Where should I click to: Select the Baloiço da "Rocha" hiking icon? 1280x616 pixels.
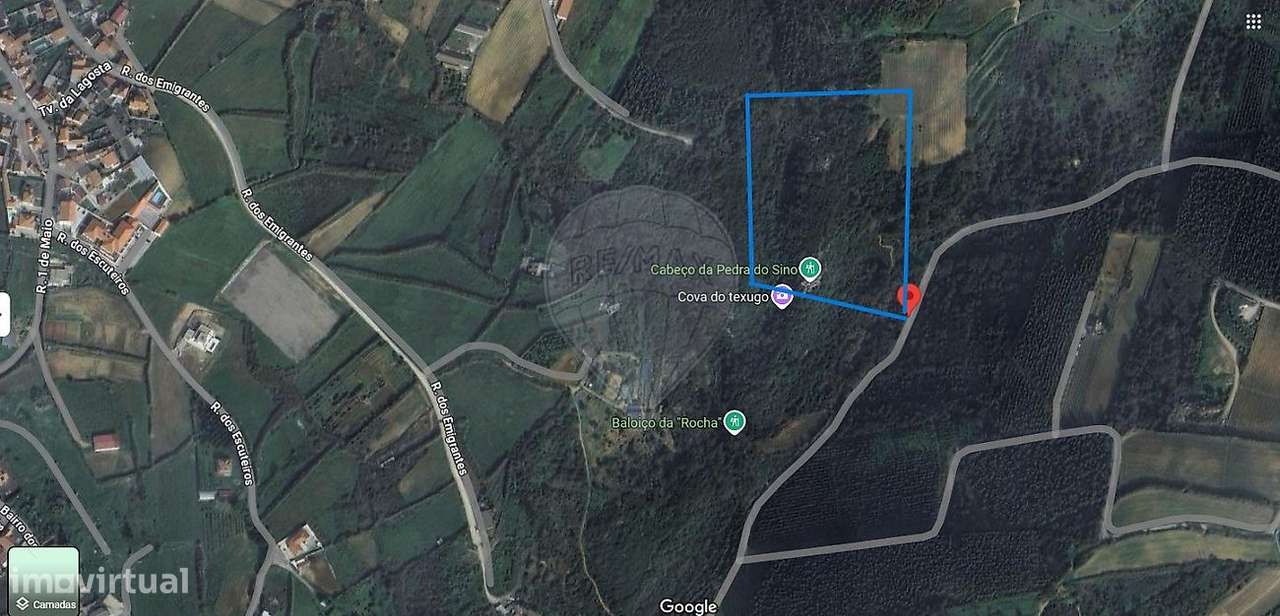[x=735, y=422]
